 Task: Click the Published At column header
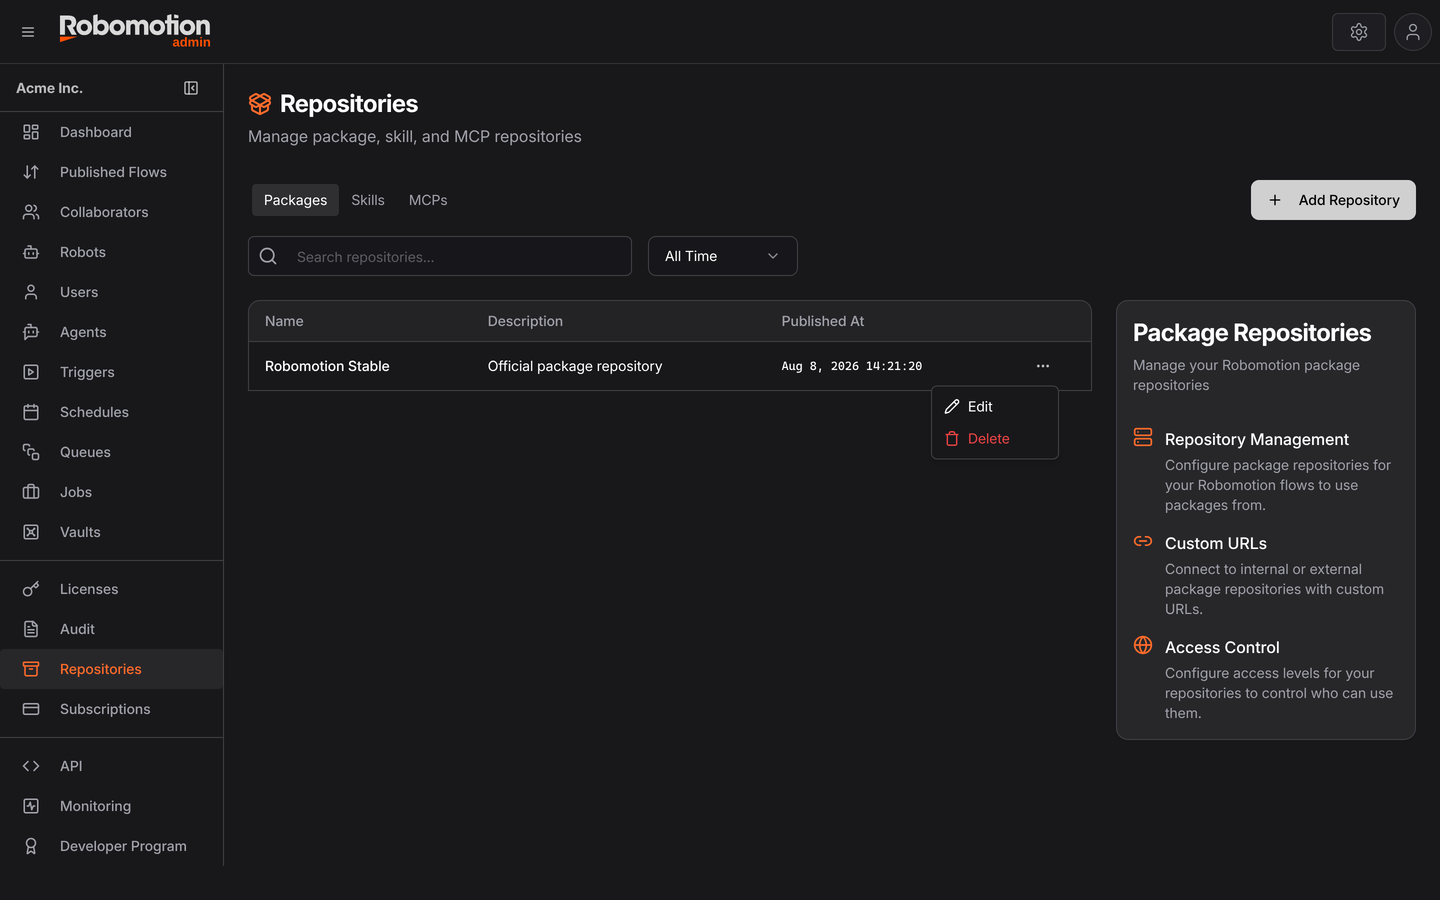pyautogui.click(x=822, y=321)
